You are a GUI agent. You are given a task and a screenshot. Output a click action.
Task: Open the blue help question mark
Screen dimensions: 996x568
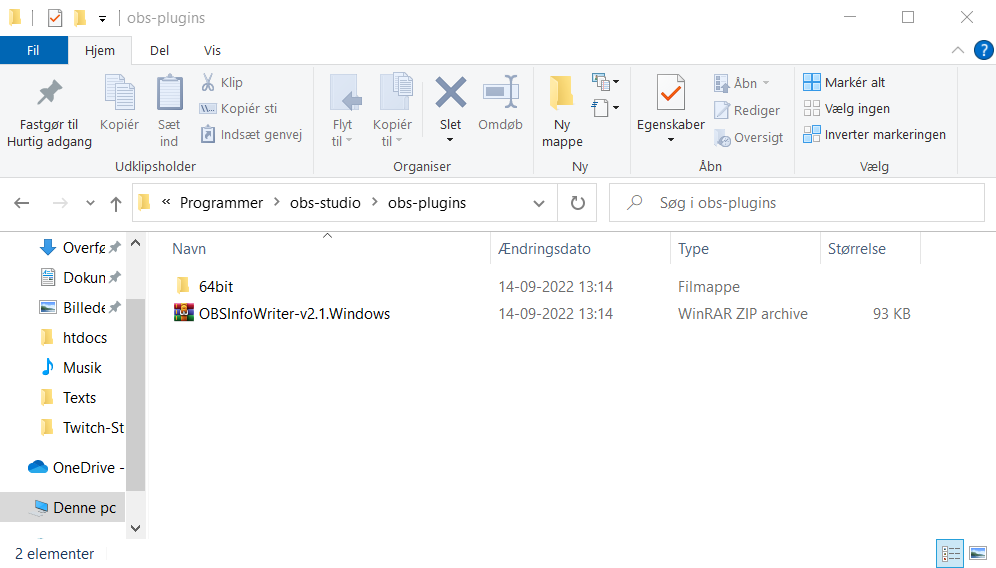tap(983, 50)
